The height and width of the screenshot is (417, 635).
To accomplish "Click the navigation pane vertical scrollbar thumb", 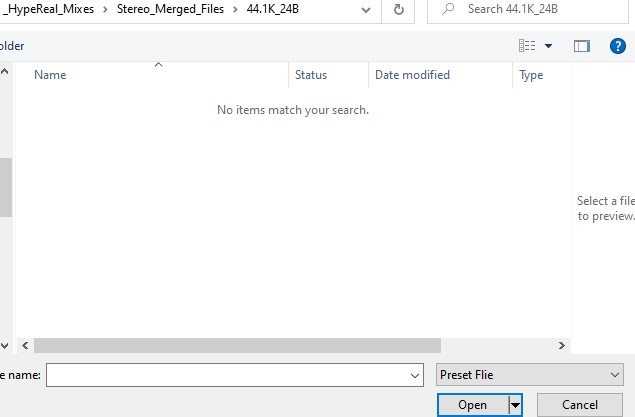I will 6,187.
